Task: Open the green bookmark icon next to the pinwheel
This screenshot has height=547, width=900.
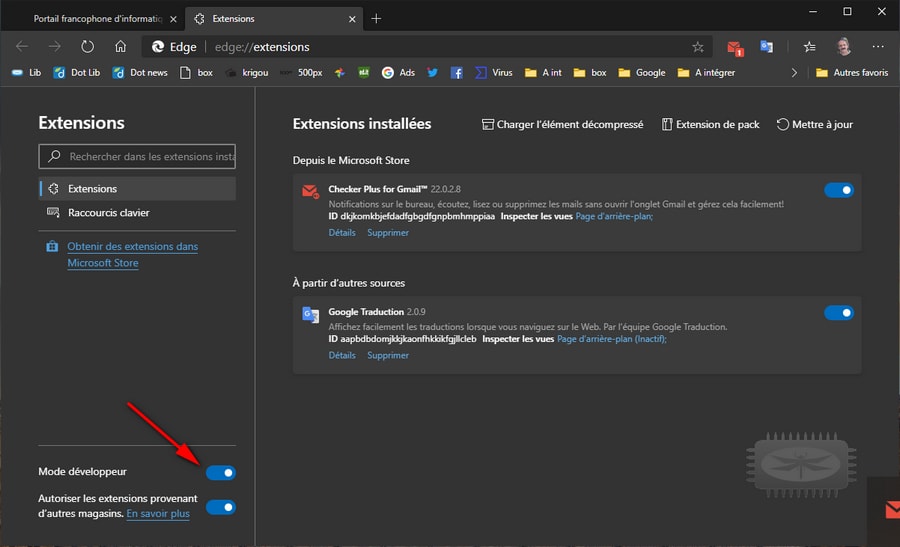Action: click(363, 72)
